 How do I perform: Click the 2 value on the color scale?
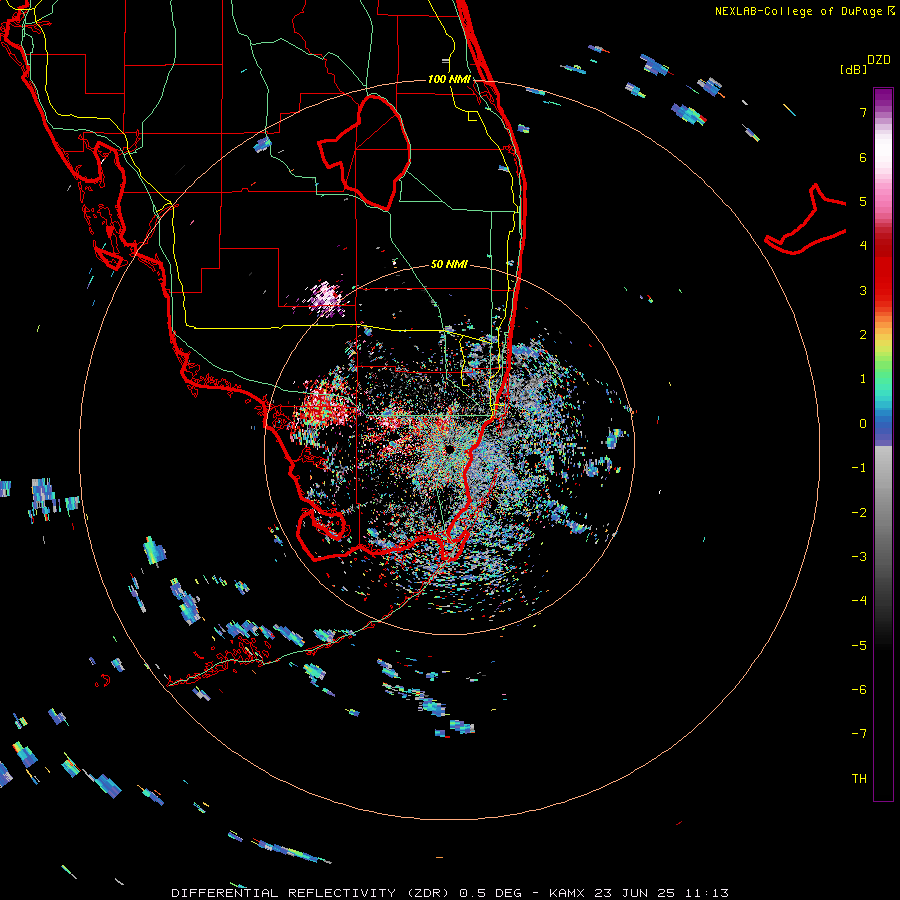click(863, 335)
